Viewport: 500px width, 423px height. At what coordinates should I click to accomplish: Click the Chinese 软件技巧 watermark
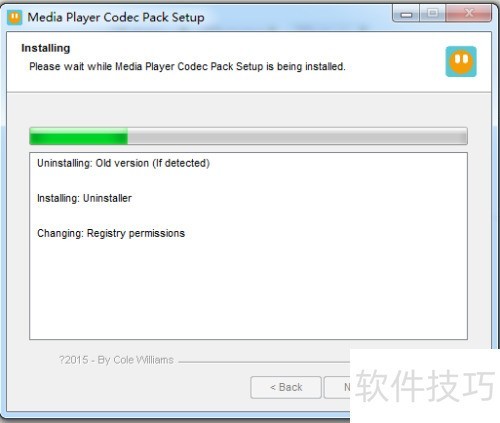click(x=425, y=386)
